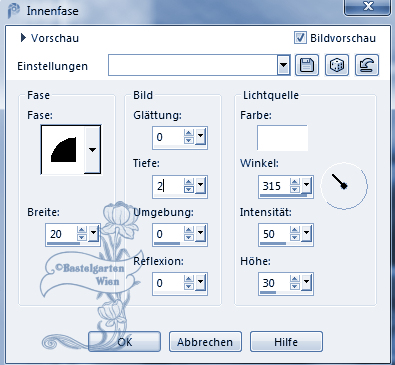
Task: Toggle the Bildvorschau checkbox
Action: coord(300,37)
